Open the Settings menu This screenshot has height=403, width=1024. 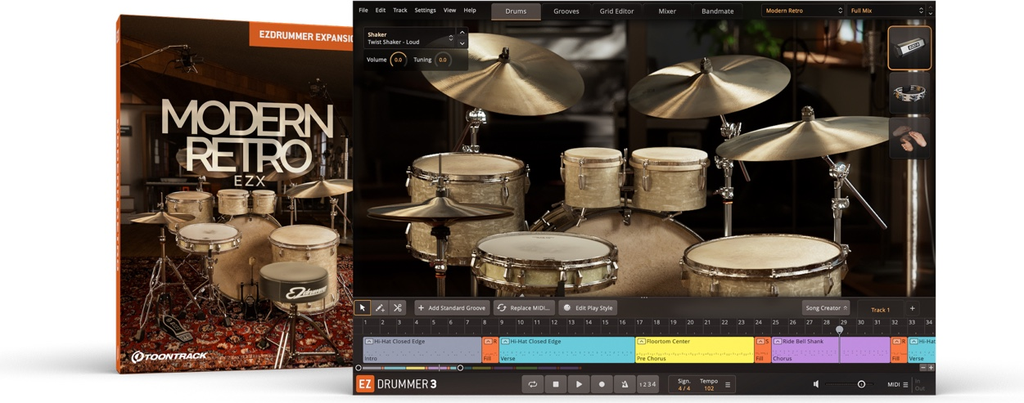425,10
